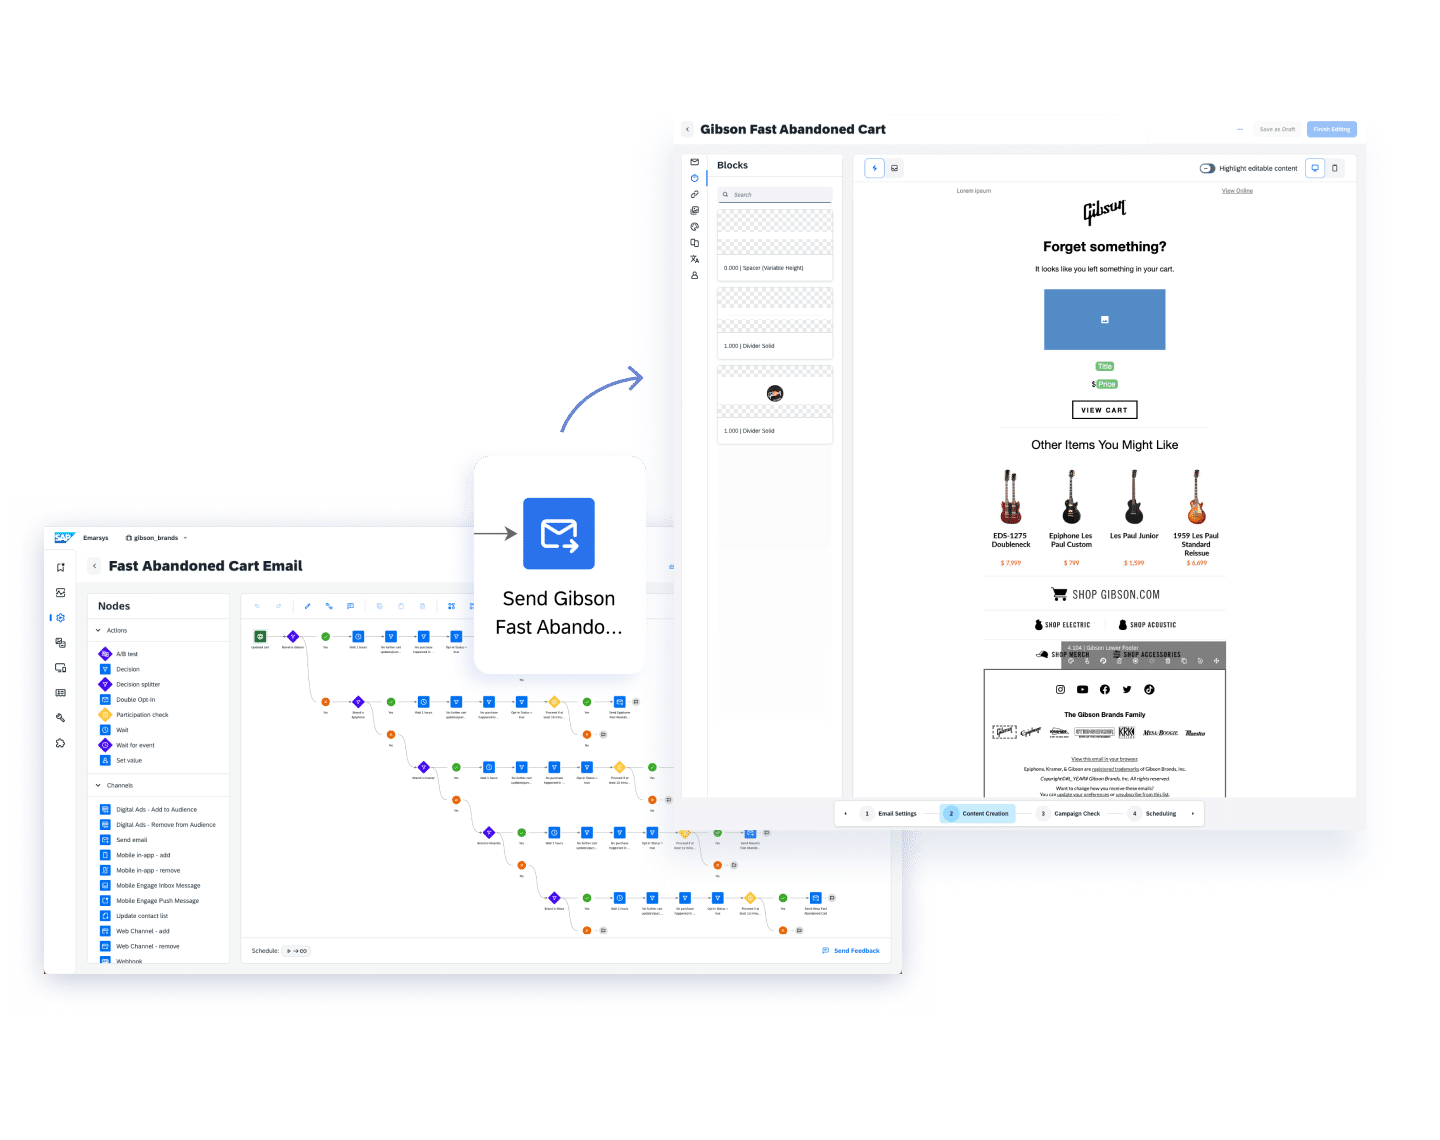Toggle Highlight editable content switch

pyautogui.click(x=1207, y=168)
